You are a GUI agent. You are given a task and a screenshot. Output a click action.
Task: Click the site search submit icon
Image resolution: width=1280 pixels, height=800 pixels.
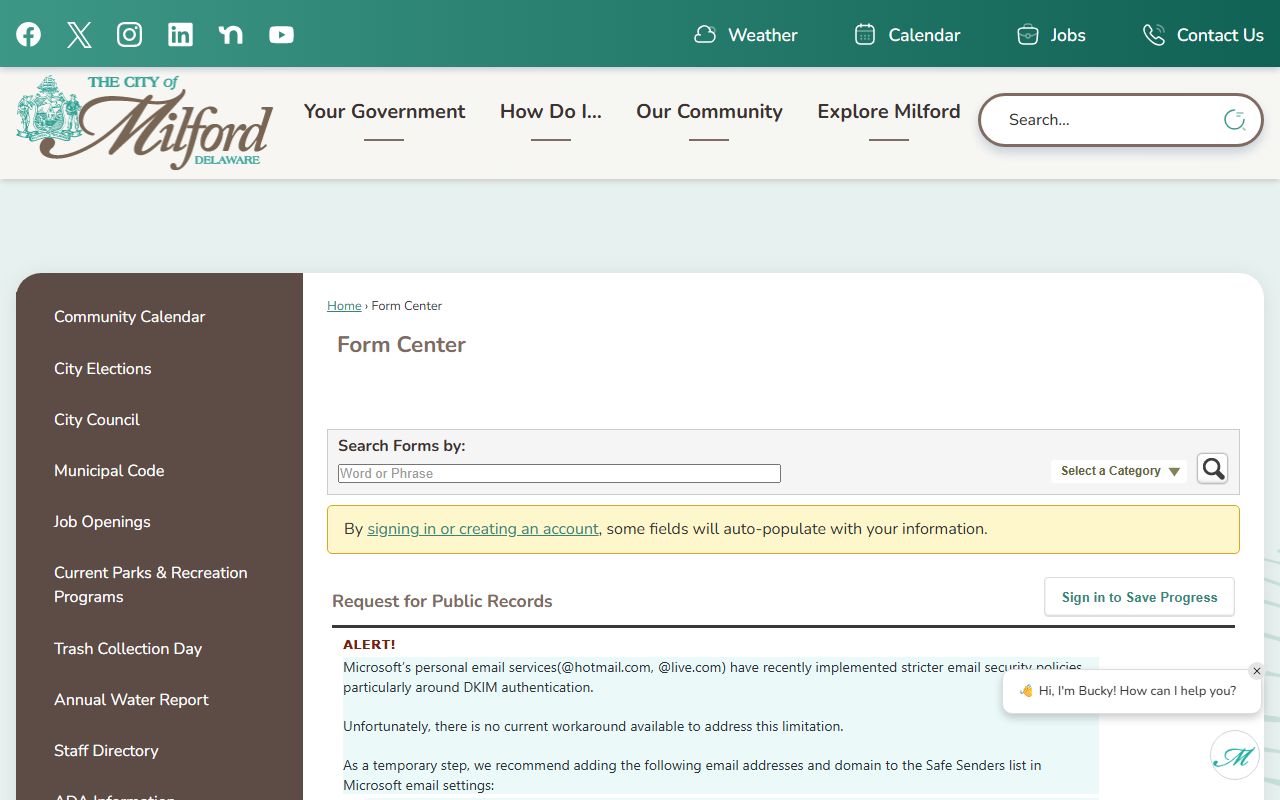click(x=1234, y=120)
